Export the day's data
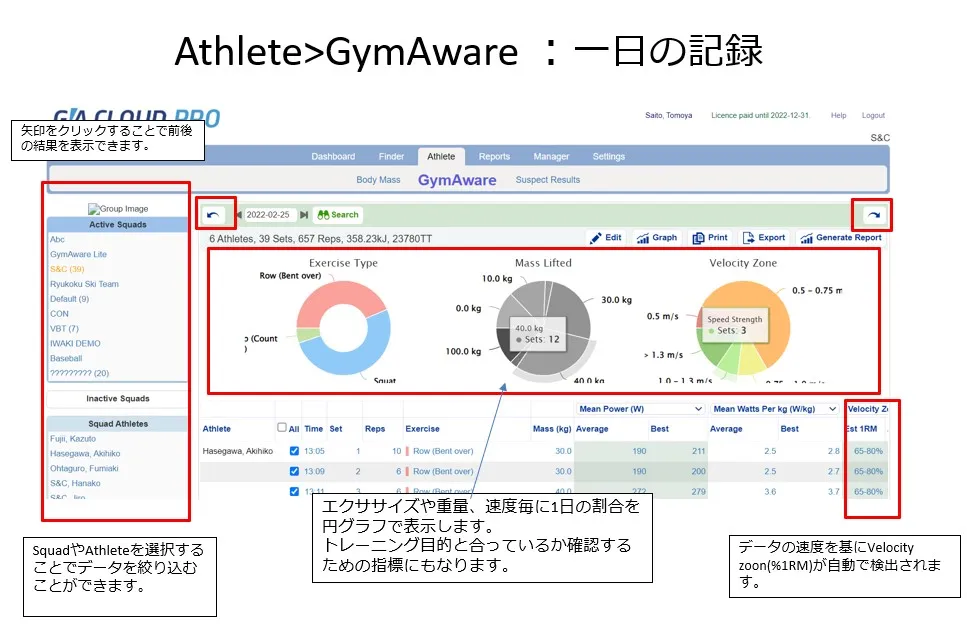 pyautogui.click(x=764, y=238)
